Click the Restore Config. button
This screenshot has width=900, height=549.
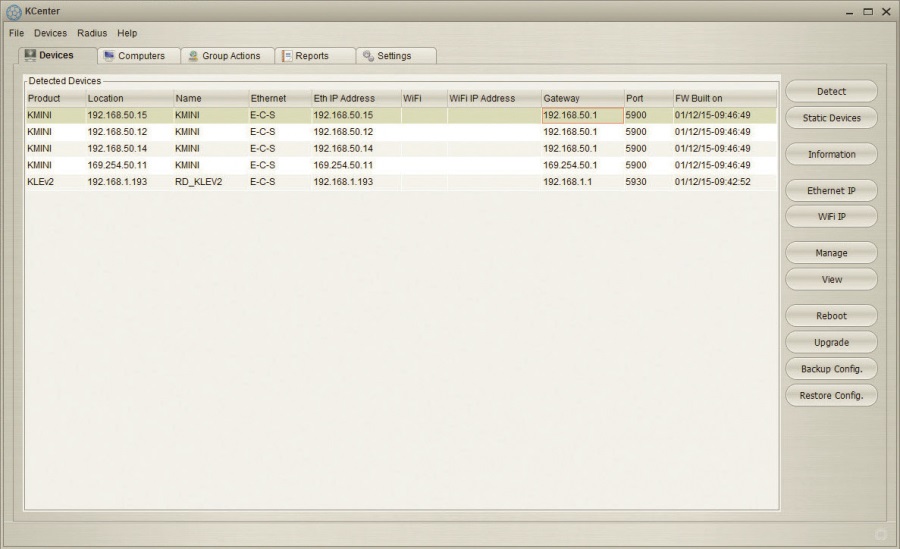pos(831,395)
